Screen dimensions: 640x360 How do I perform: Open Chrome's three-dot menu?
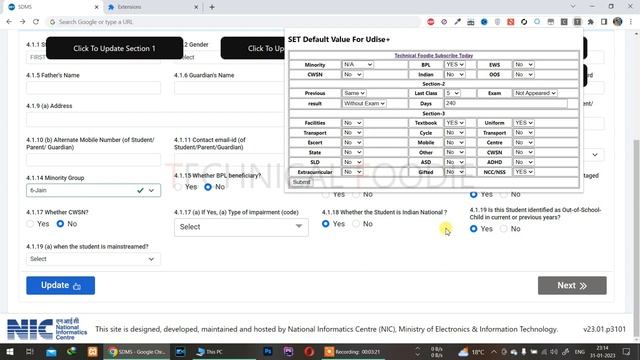(631, 22)
